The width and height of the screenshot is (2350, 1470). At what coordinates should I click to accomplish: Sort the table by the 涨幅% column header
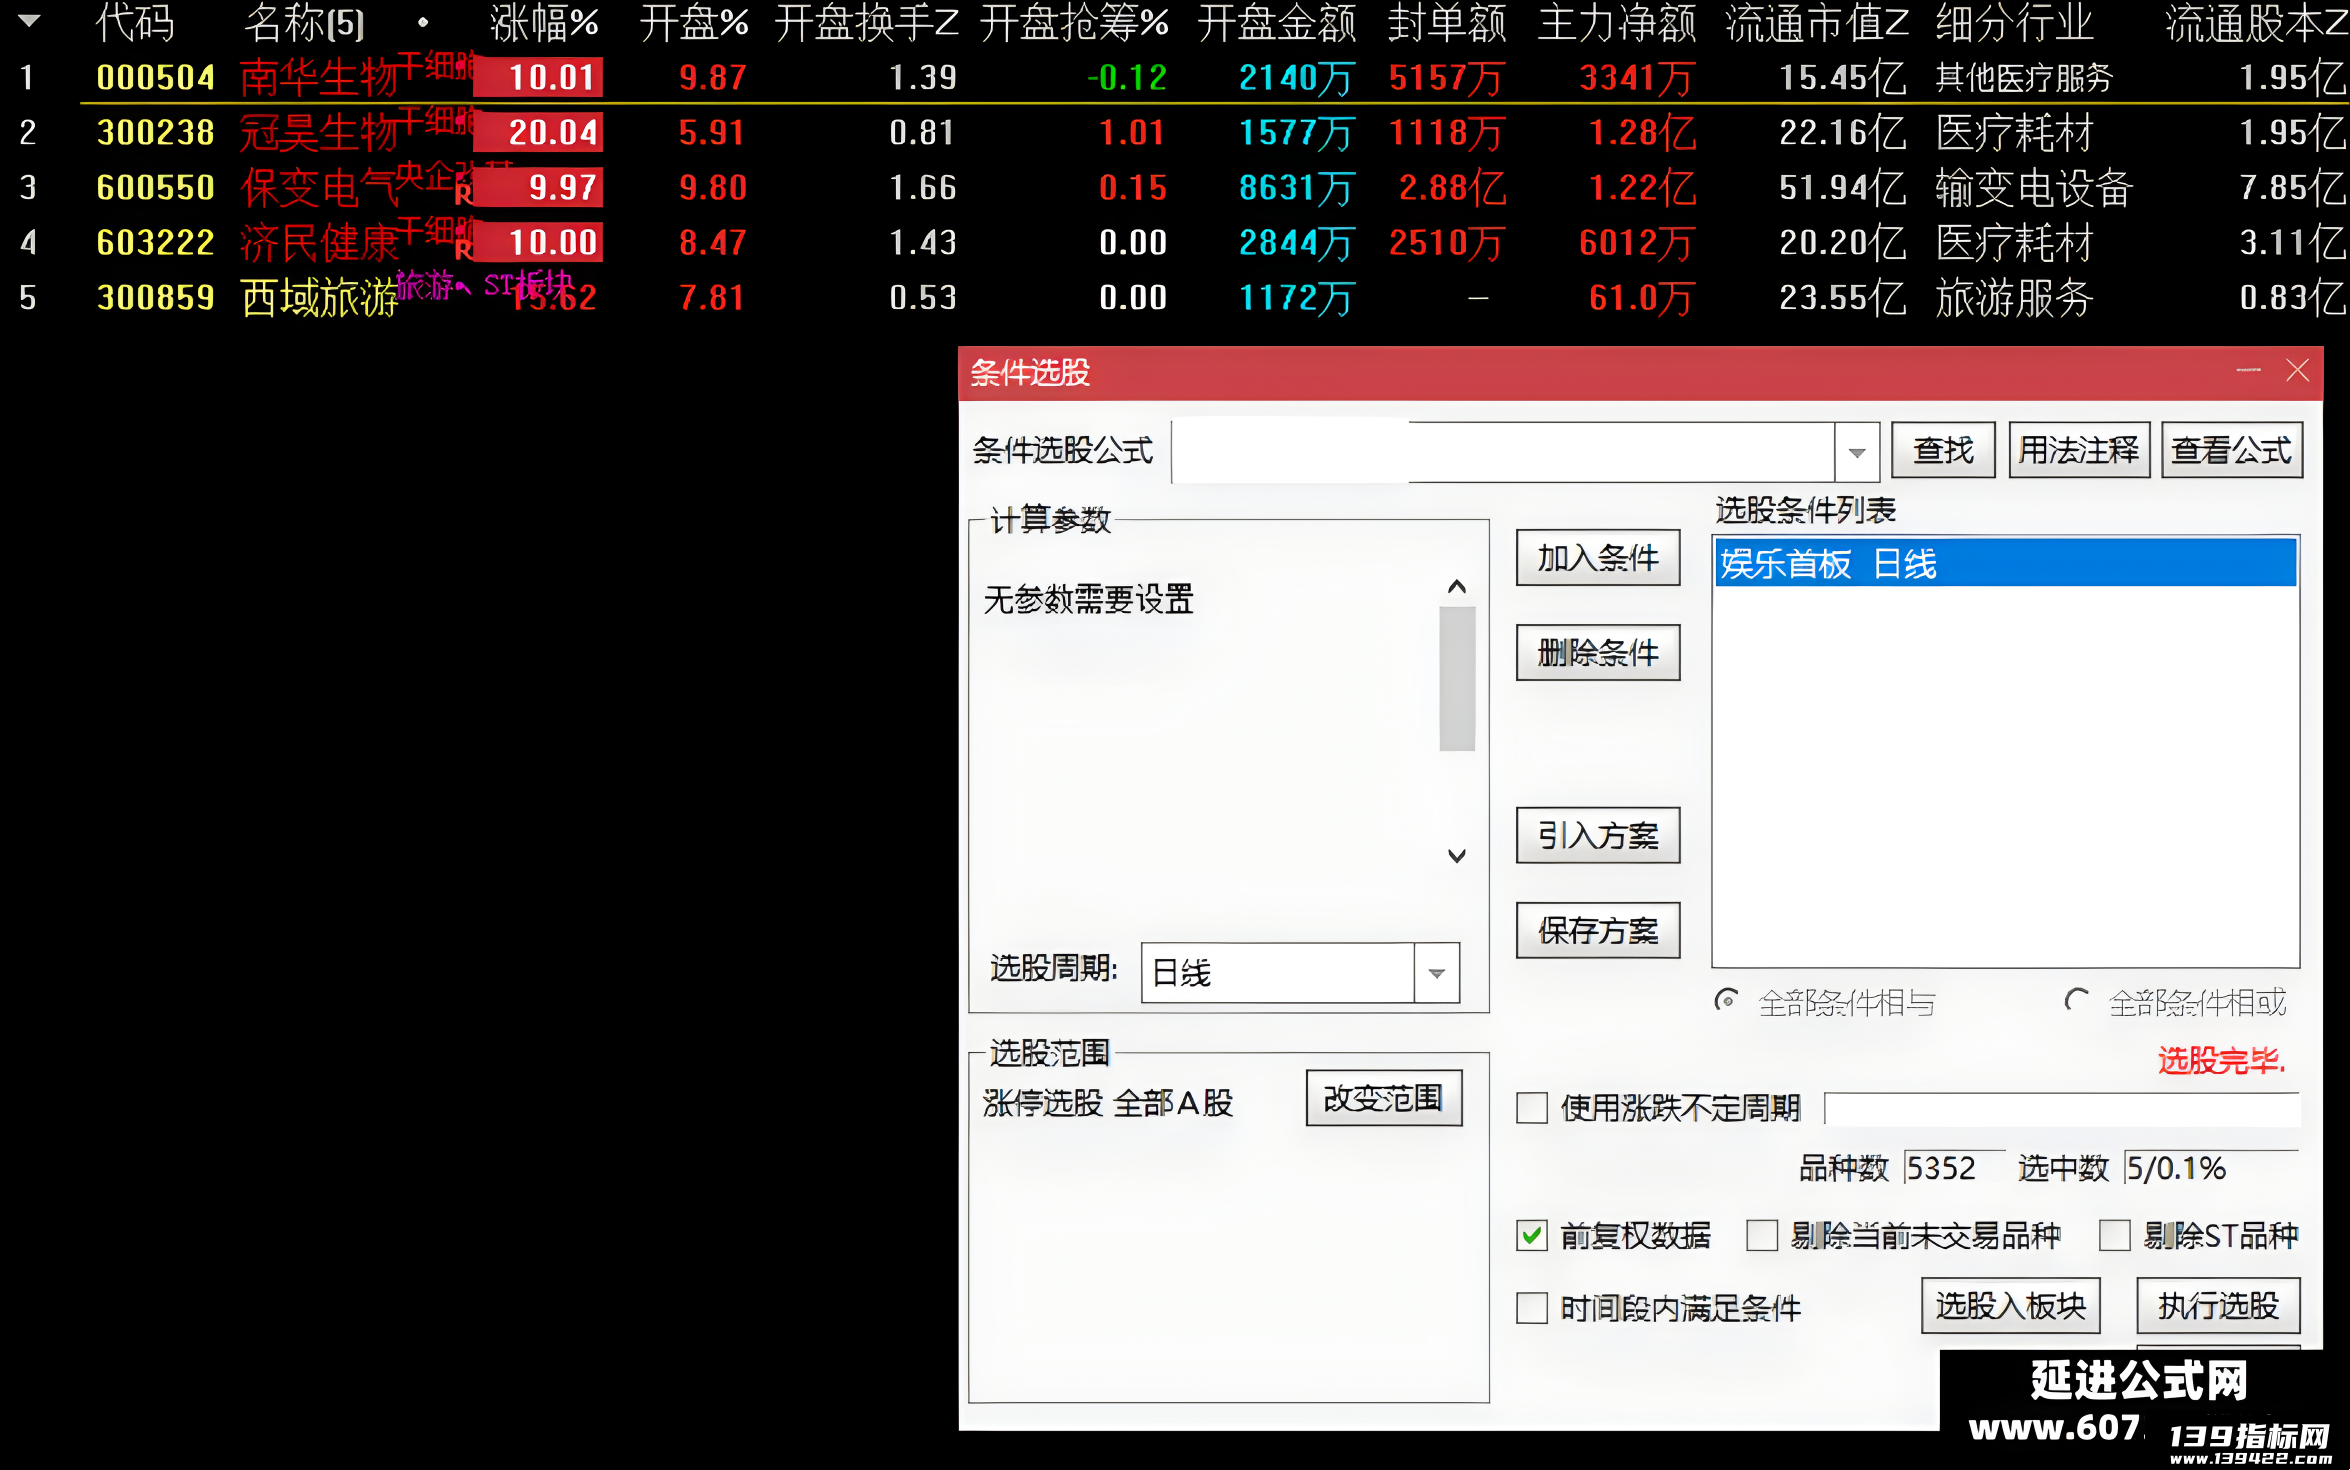tap(544, 22)
